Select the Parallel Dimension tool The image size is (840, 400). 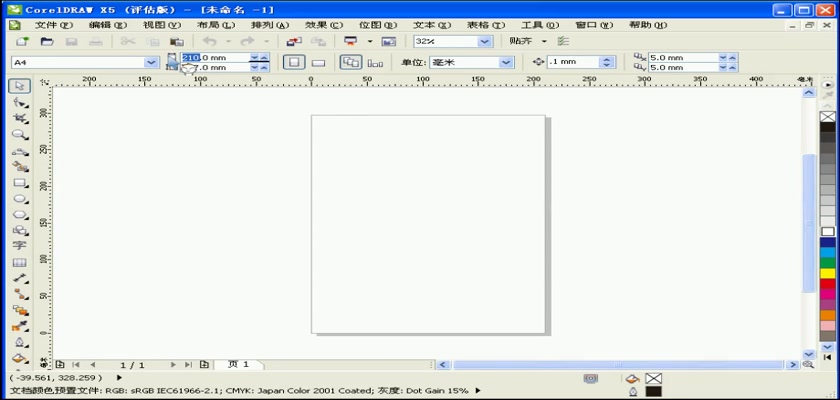click(20, 278)
